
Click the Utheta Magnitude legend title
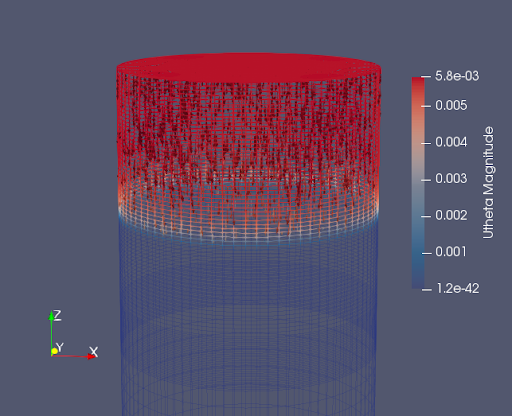[x=488, y=182]
